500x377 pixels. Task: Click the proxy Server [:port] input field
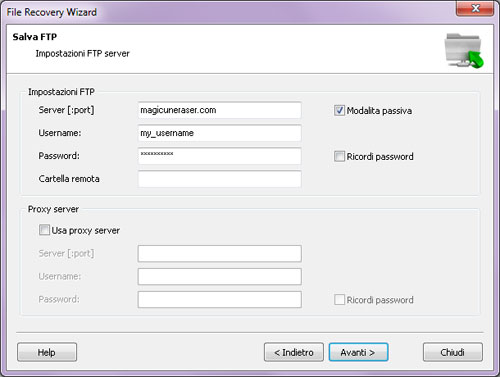tap(220, 254)
